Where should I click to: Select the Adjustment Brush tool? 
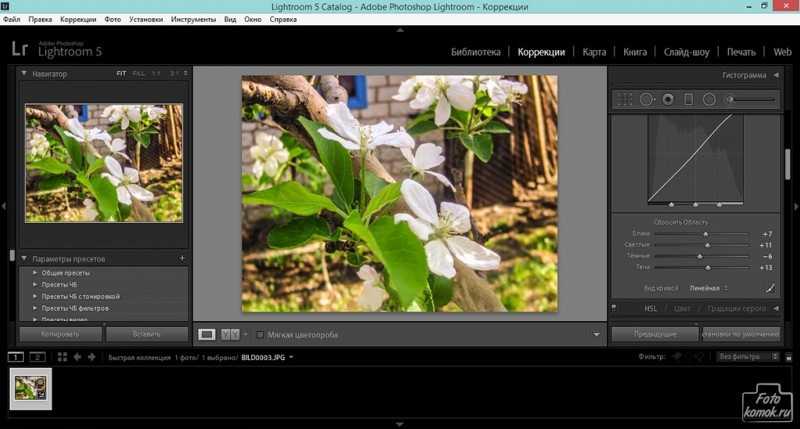coord(751,99)
